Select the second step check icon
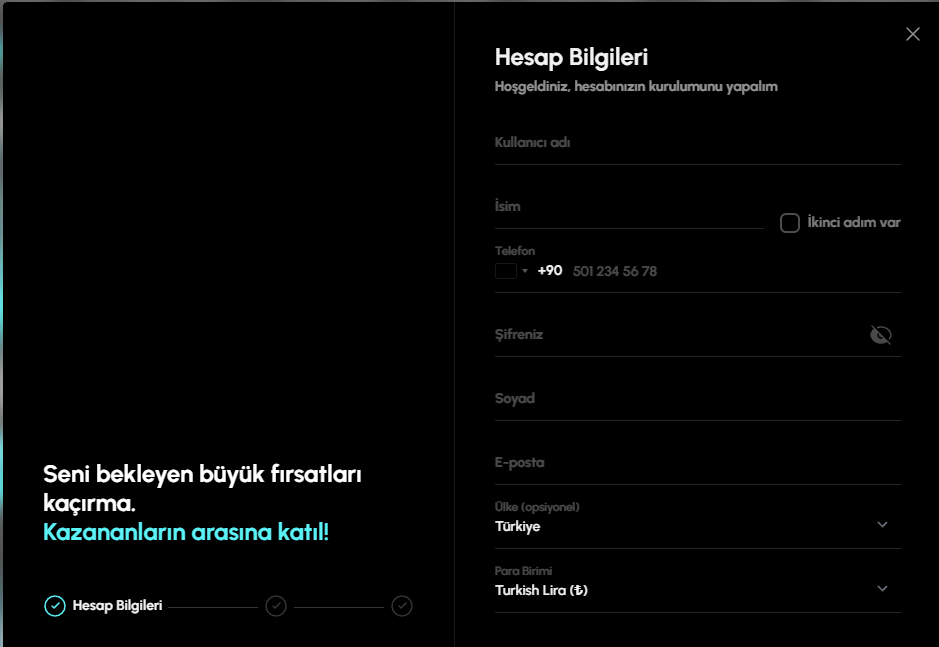This screenshot has height=647, width=939. [x=276, y=606]
